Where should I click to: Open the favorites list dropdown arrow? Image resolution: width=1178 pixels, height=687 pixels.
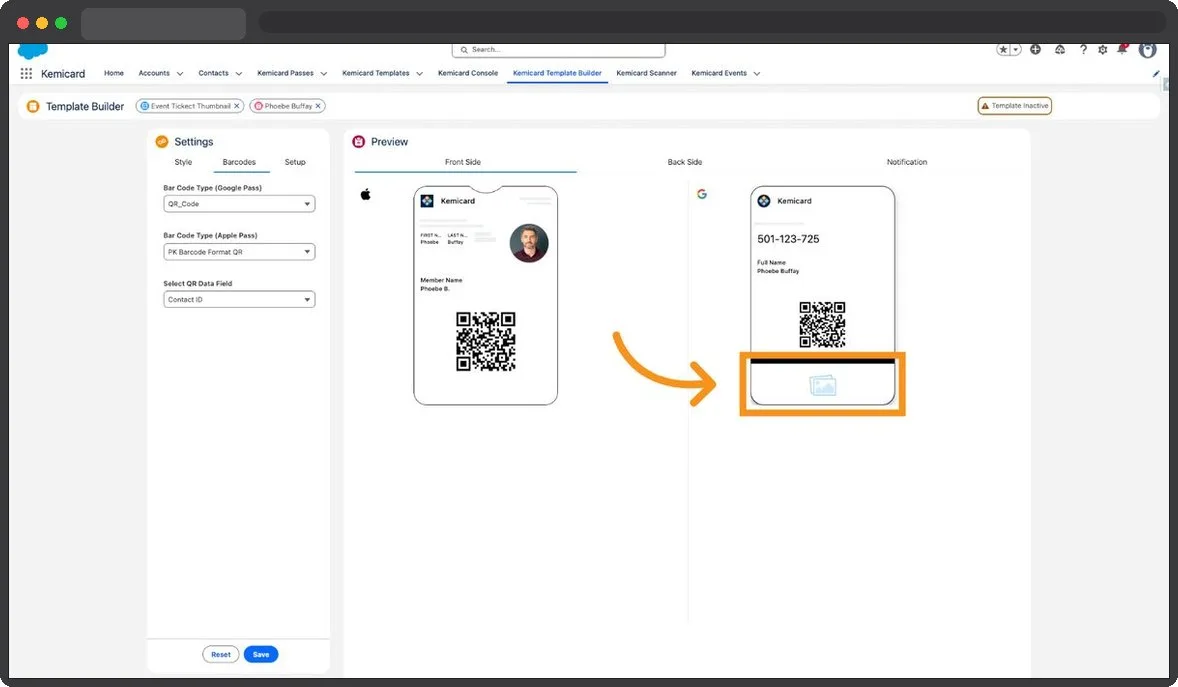(x=1016, y=50)
